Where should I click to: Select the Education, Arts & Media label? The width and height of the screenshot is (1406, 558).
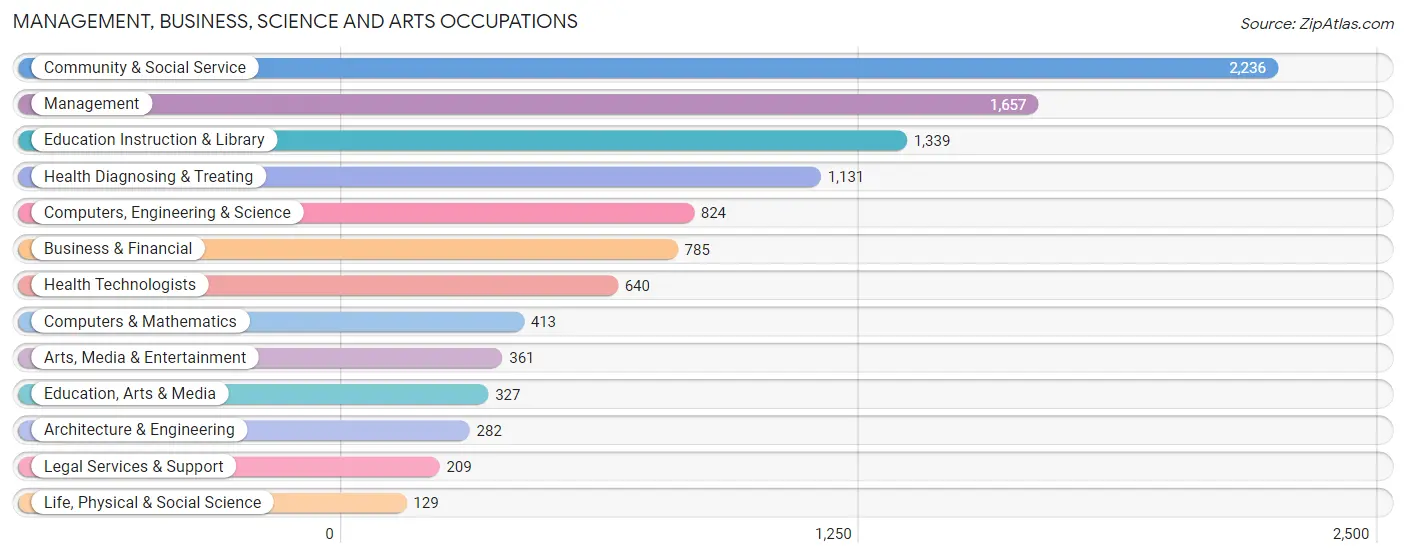pos(130,394)
